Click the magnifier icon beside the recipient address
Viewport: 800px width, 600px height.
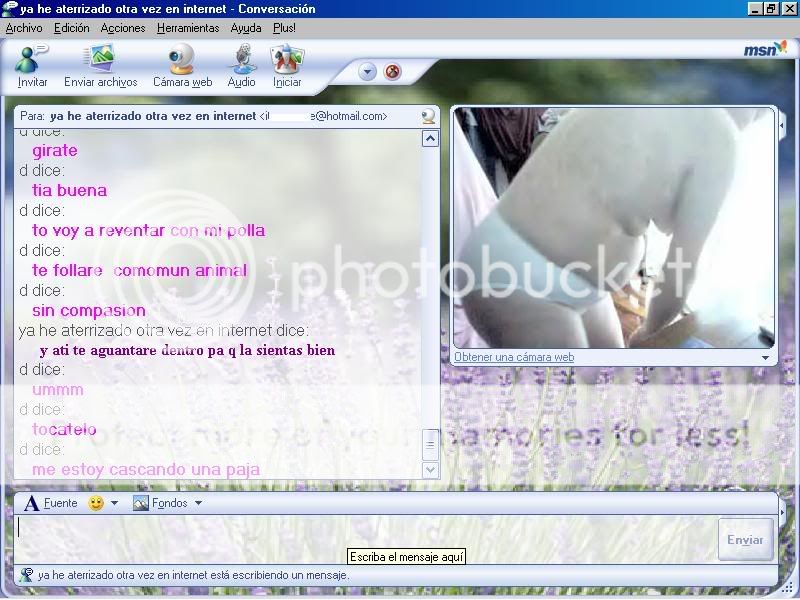point(428,116)
